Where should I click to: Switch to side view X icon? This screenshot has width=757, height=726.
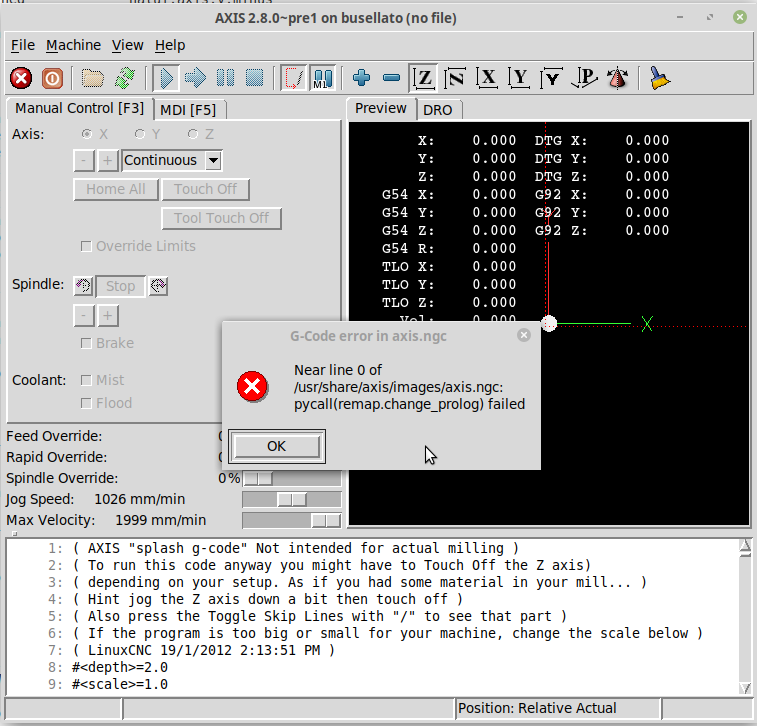click(x=487, y=78)
